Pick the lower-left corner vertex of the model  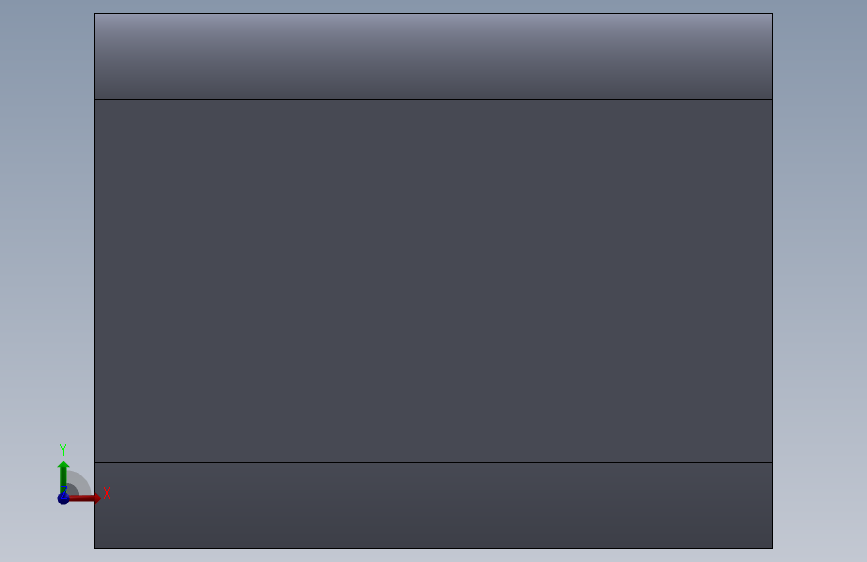pyautogui.click(x=95, y=548)
